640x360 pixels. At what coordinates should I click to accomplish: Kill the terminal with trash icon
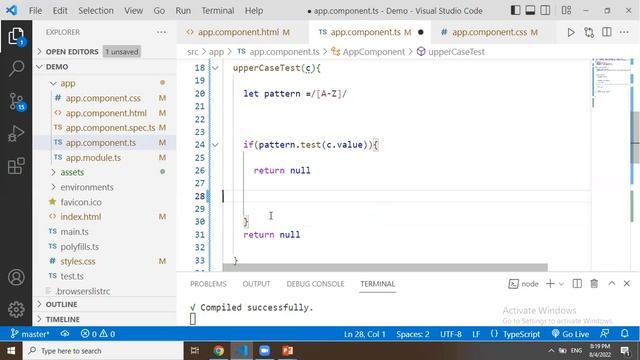pyautogui.click(x=594, y=284)
